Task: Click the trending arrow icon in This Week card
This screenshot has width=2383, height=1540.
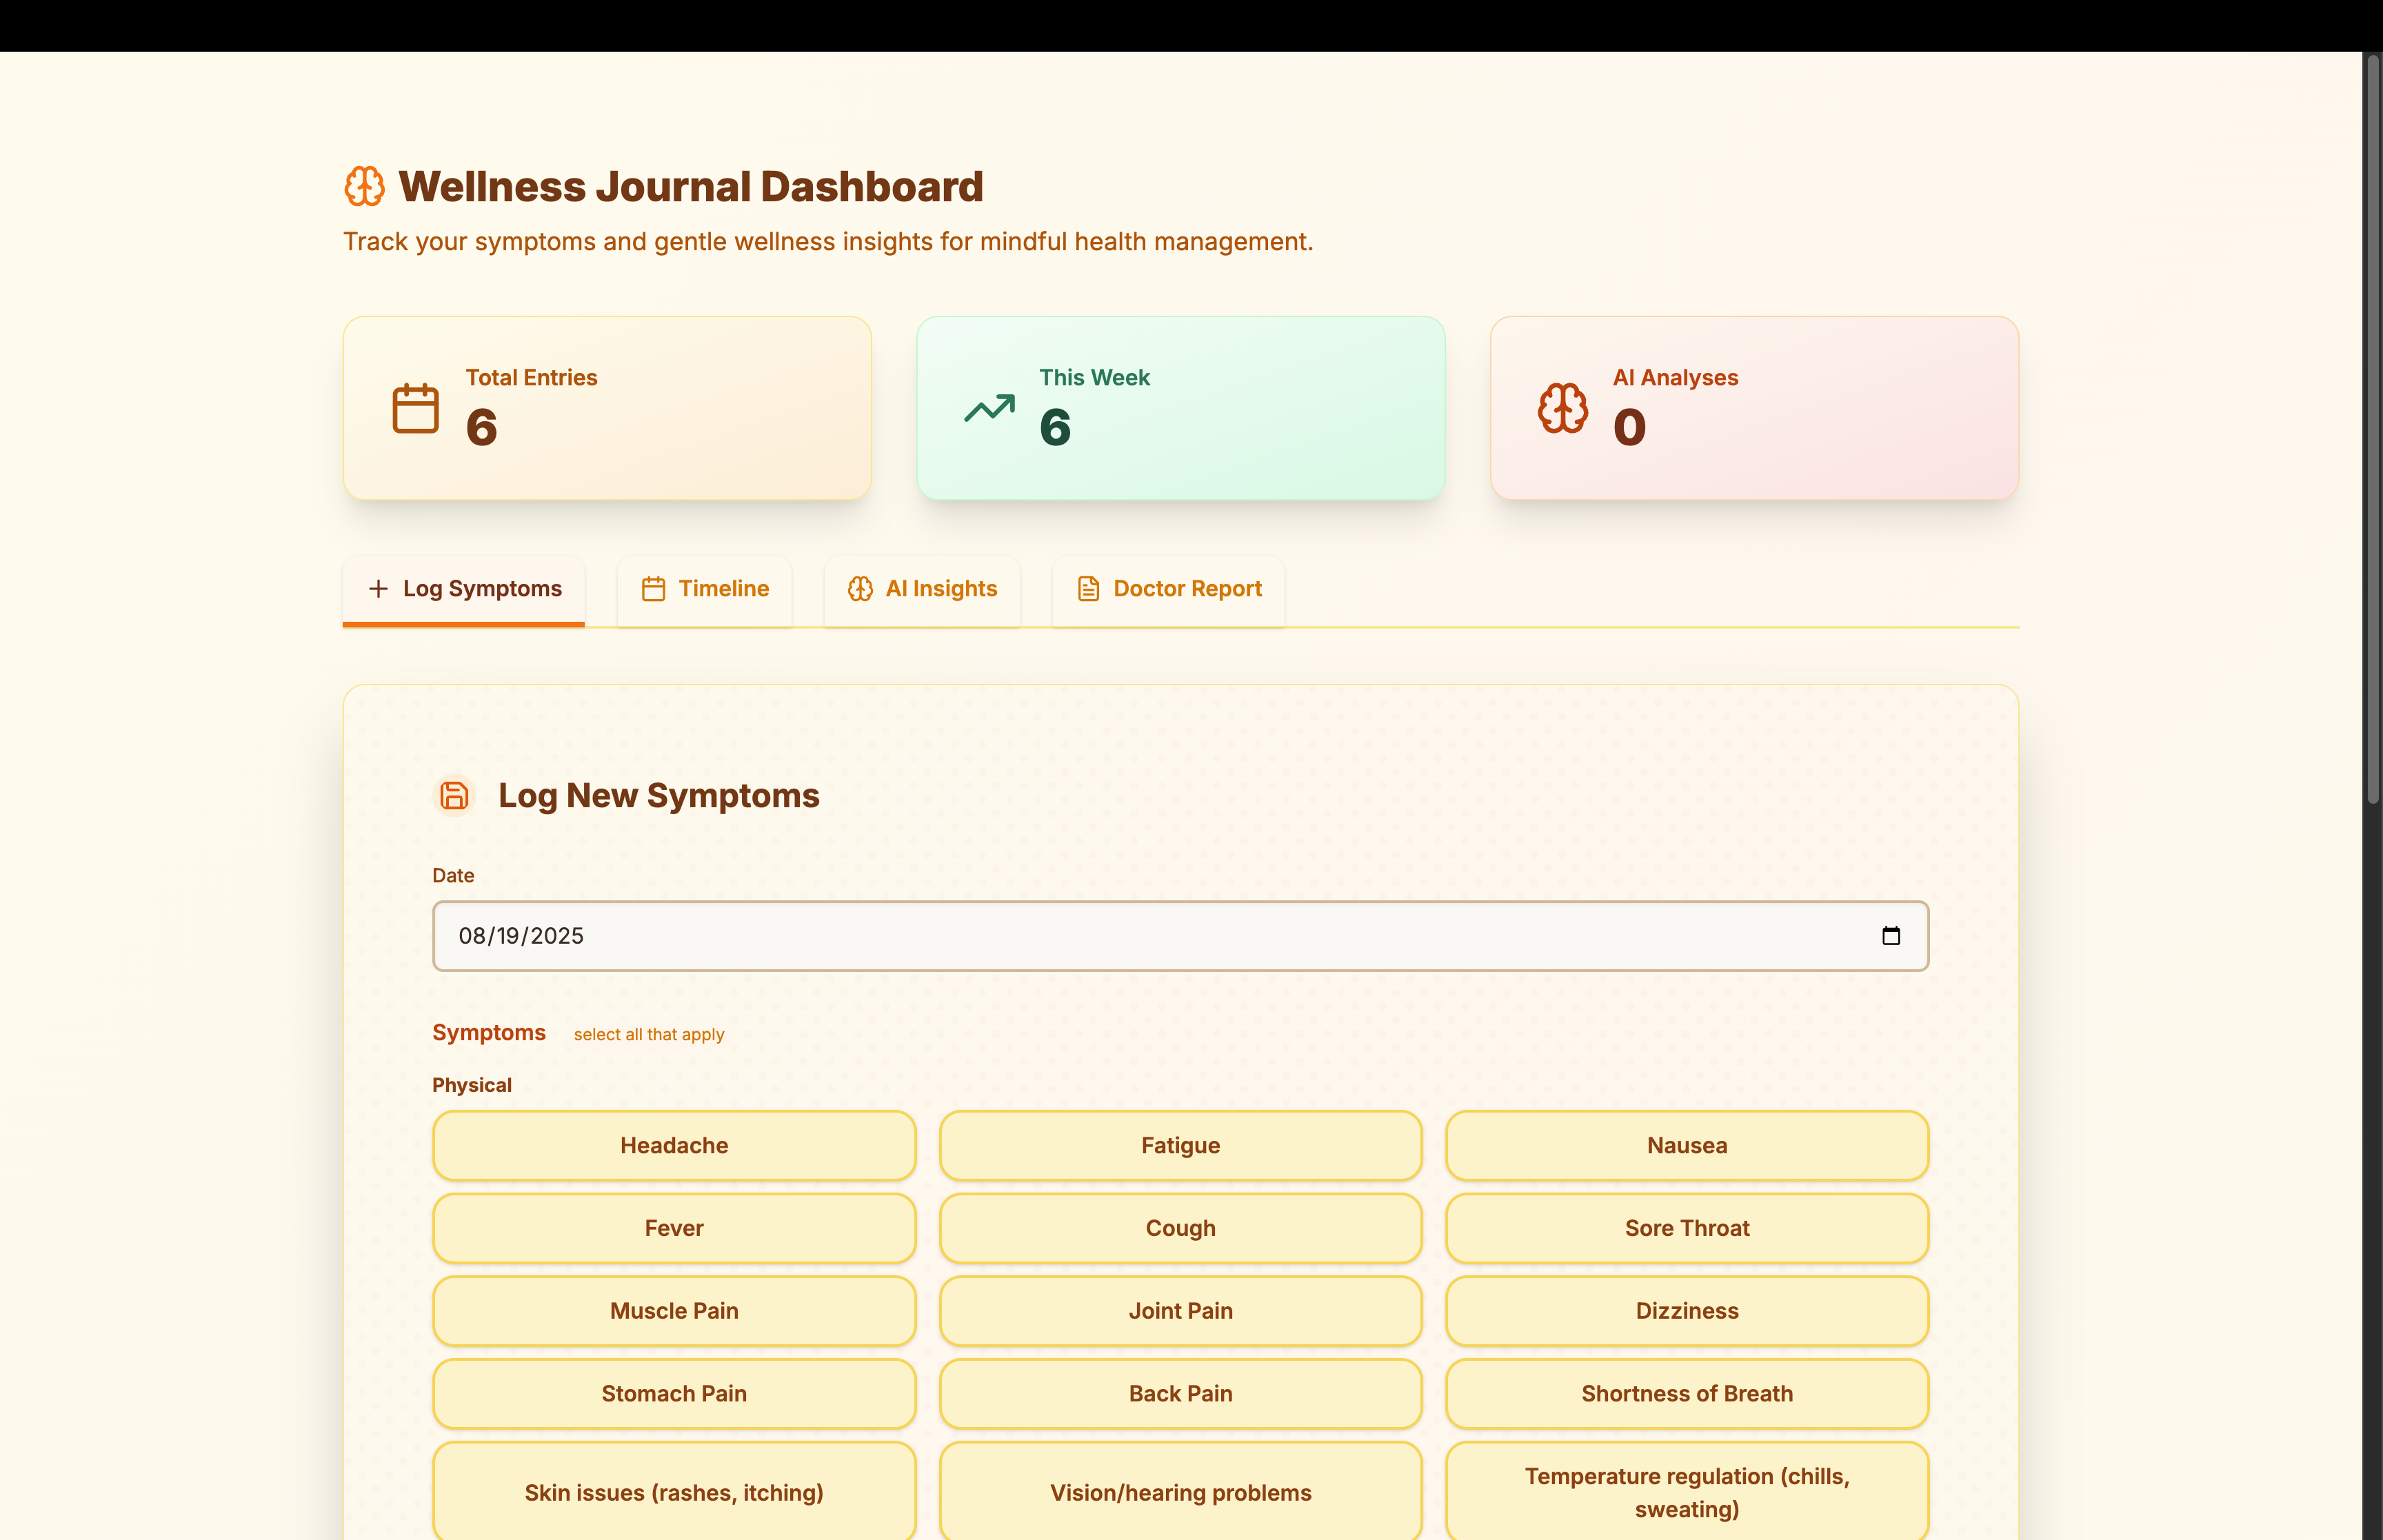Action: tap(989, 408)
